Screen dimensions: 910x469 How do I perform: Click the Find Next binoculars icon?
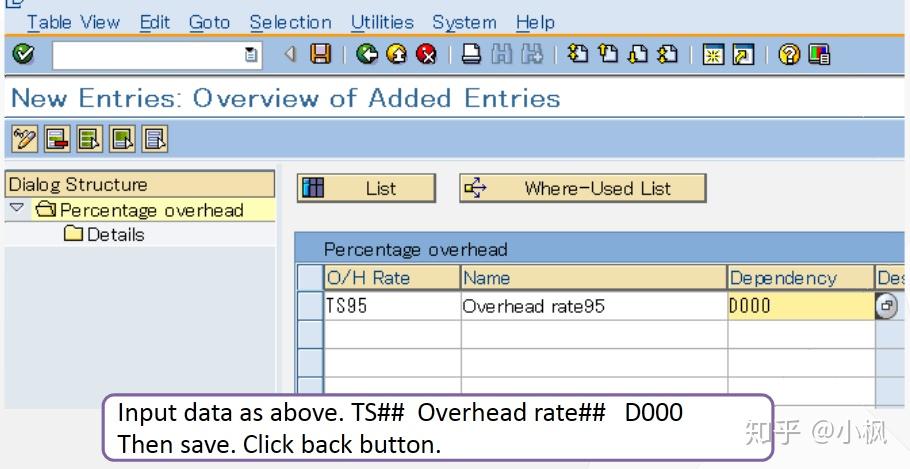point(532,55)
